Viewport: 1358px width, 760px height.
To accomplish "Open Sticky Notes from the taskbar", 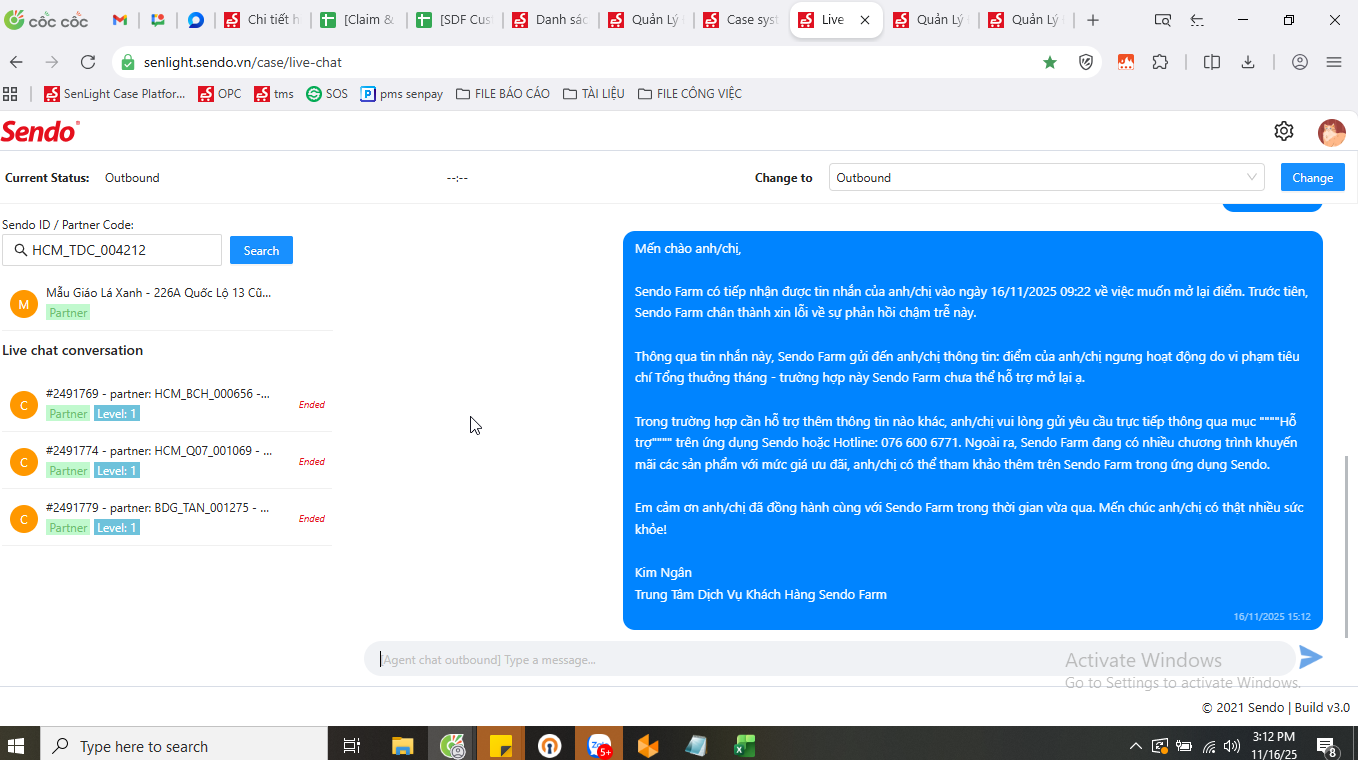I will coord(500,746).
